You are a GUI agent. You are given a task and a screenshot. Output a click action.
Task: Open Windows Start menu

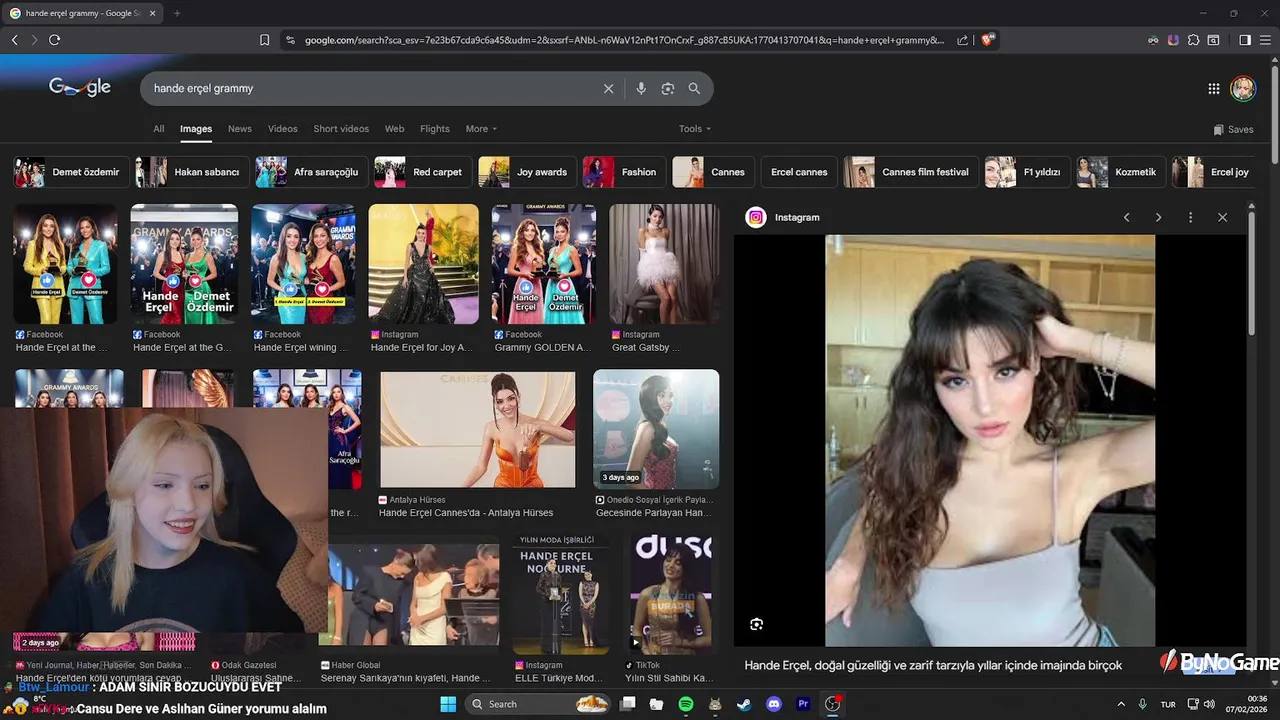click(448, 704)
